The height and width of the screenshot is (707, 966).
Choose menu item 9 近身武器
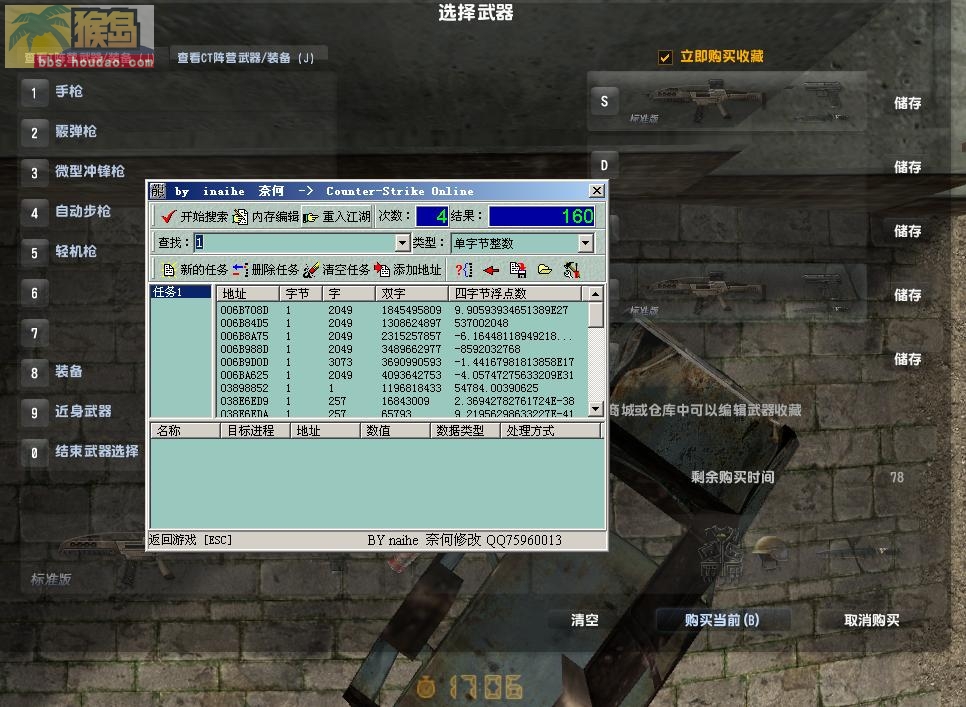(x=84, y=412)
